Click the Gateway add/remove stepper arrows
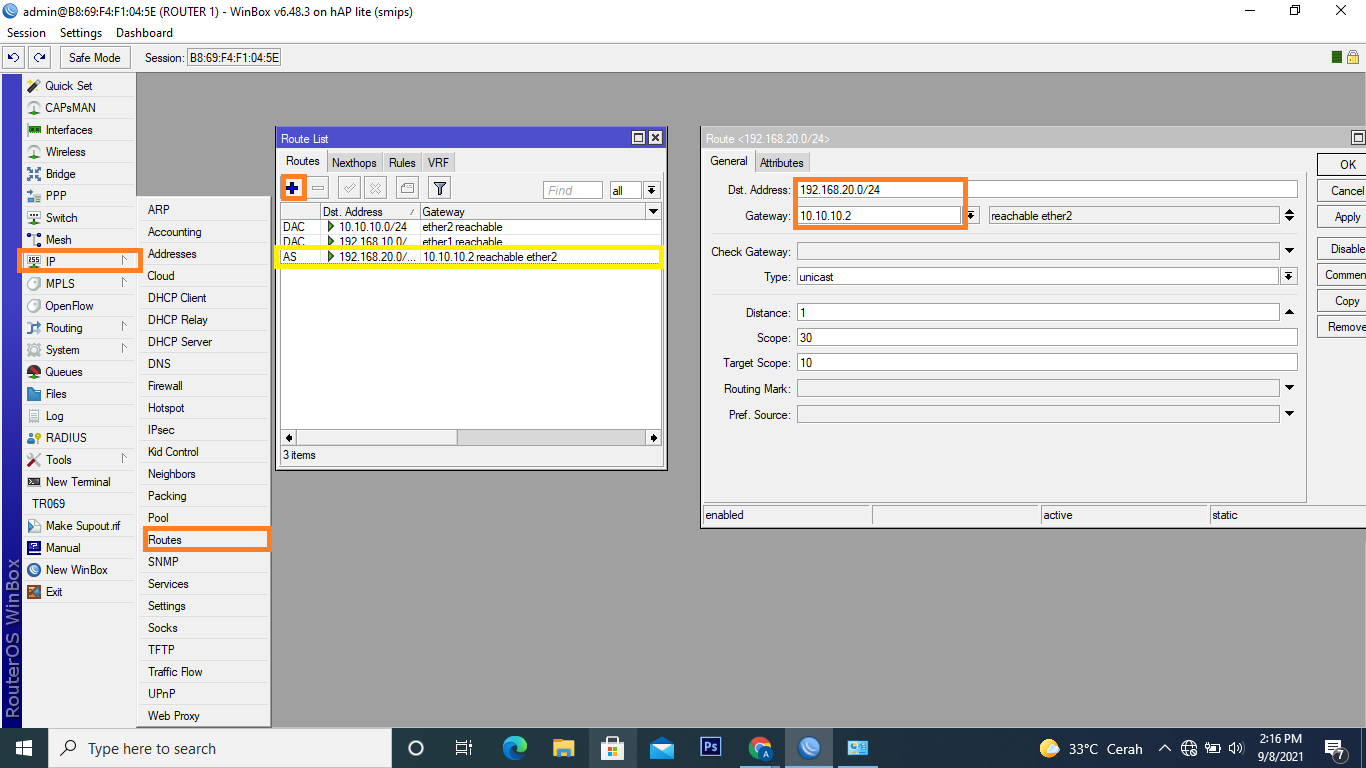The width and height of the screenshot is (1366, 768). (x=1289, y=215)
